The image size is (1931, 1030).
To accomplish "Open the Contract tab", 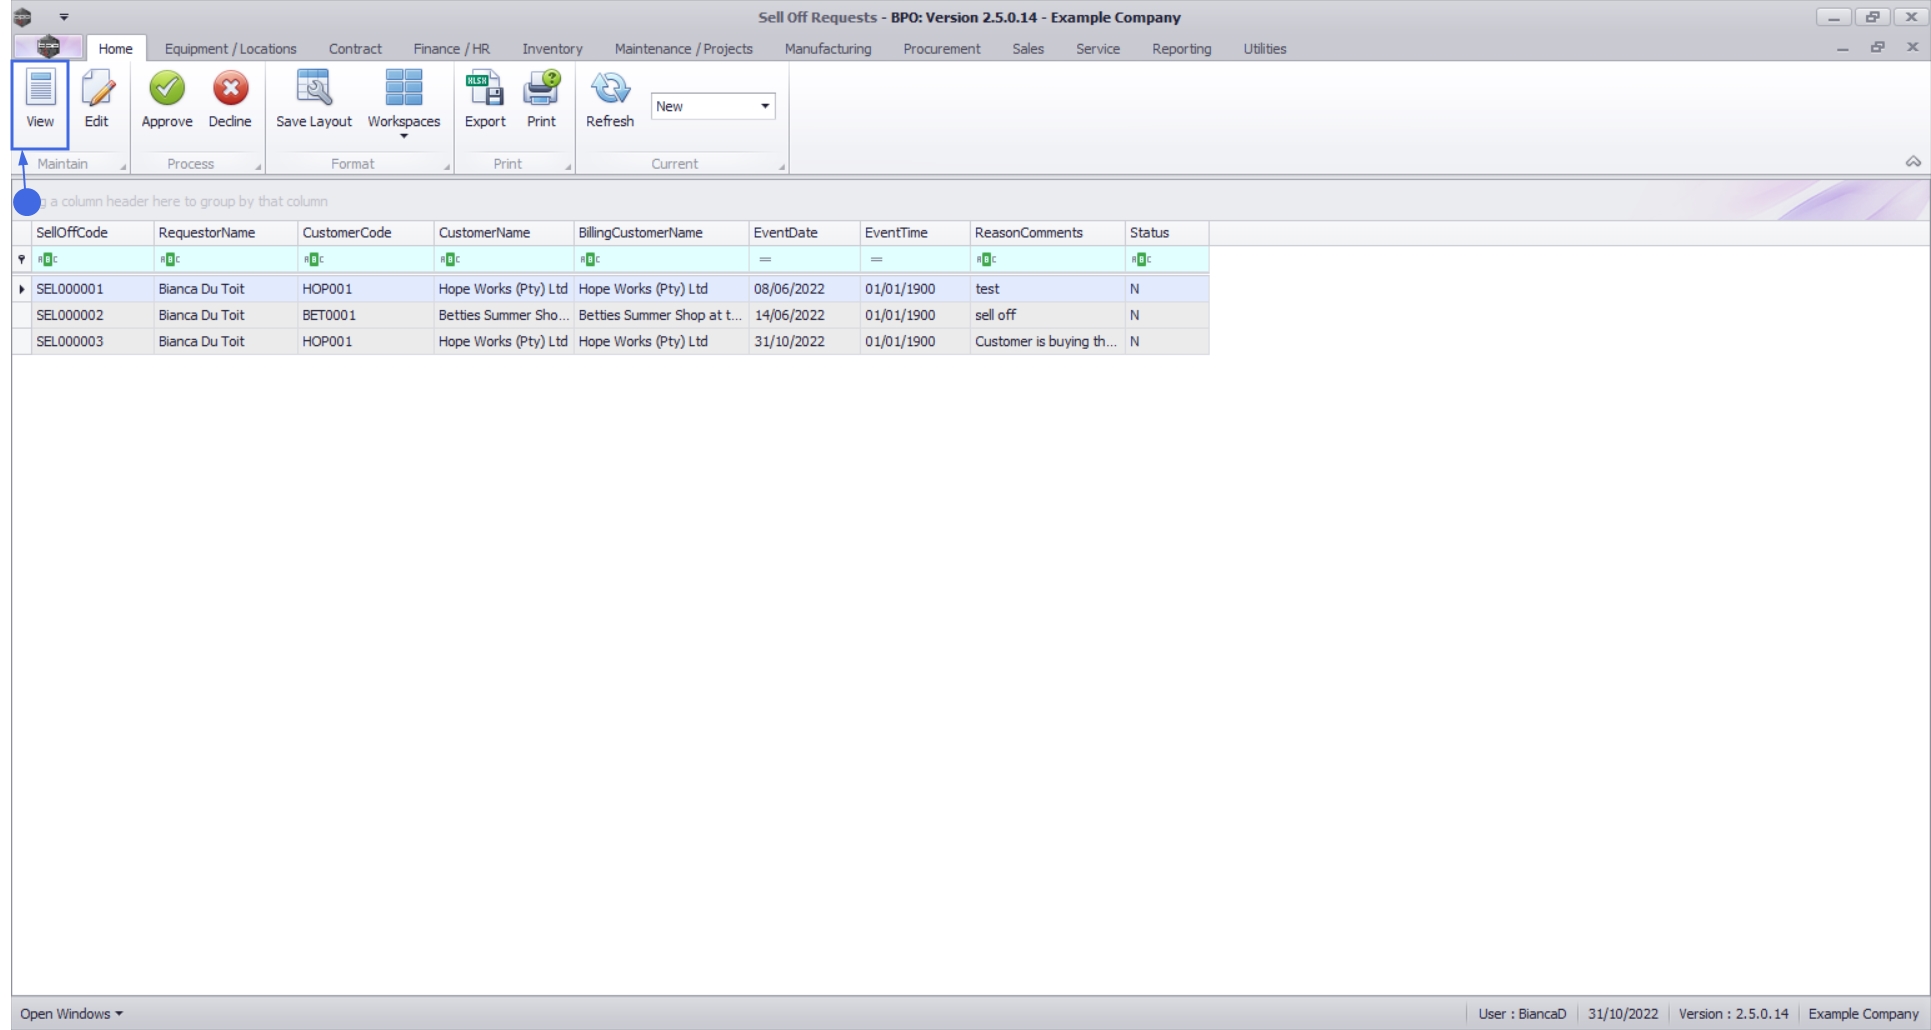I will point(355,48).
